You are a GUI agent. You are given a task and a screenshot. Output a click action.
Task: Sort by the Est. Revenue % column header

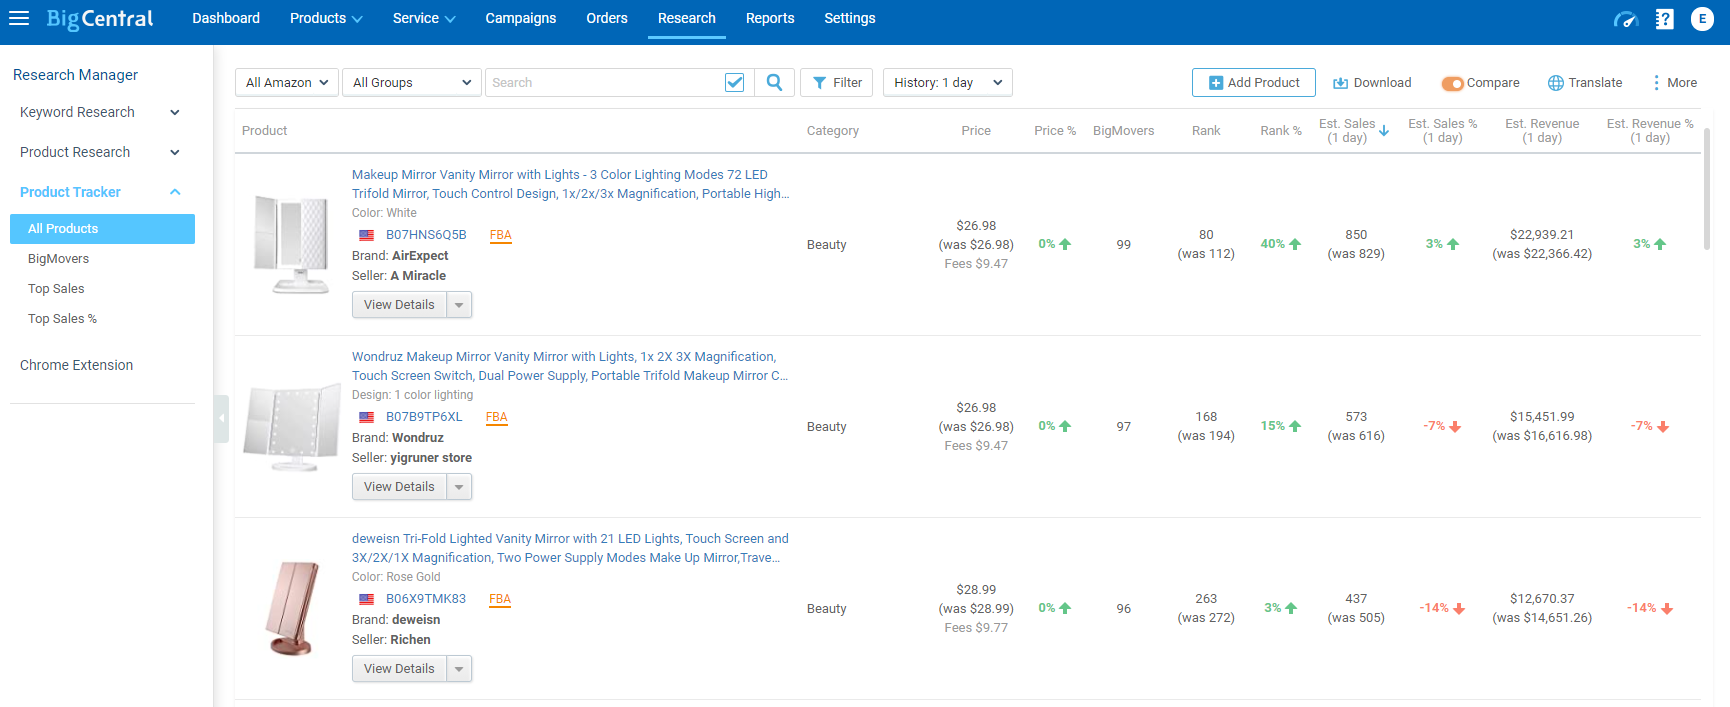1650,131
